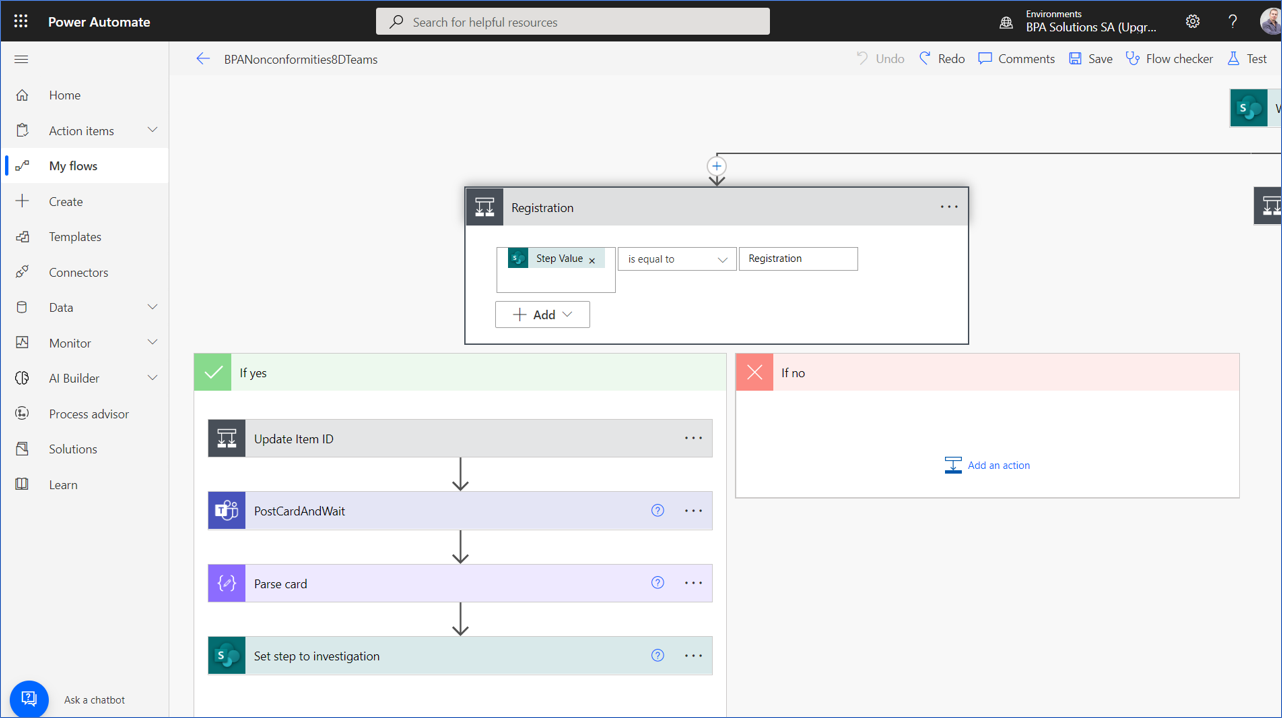Click the Connectors icon in sidebar
Viewport: 1282px width, 718px height.
(22, 272)
